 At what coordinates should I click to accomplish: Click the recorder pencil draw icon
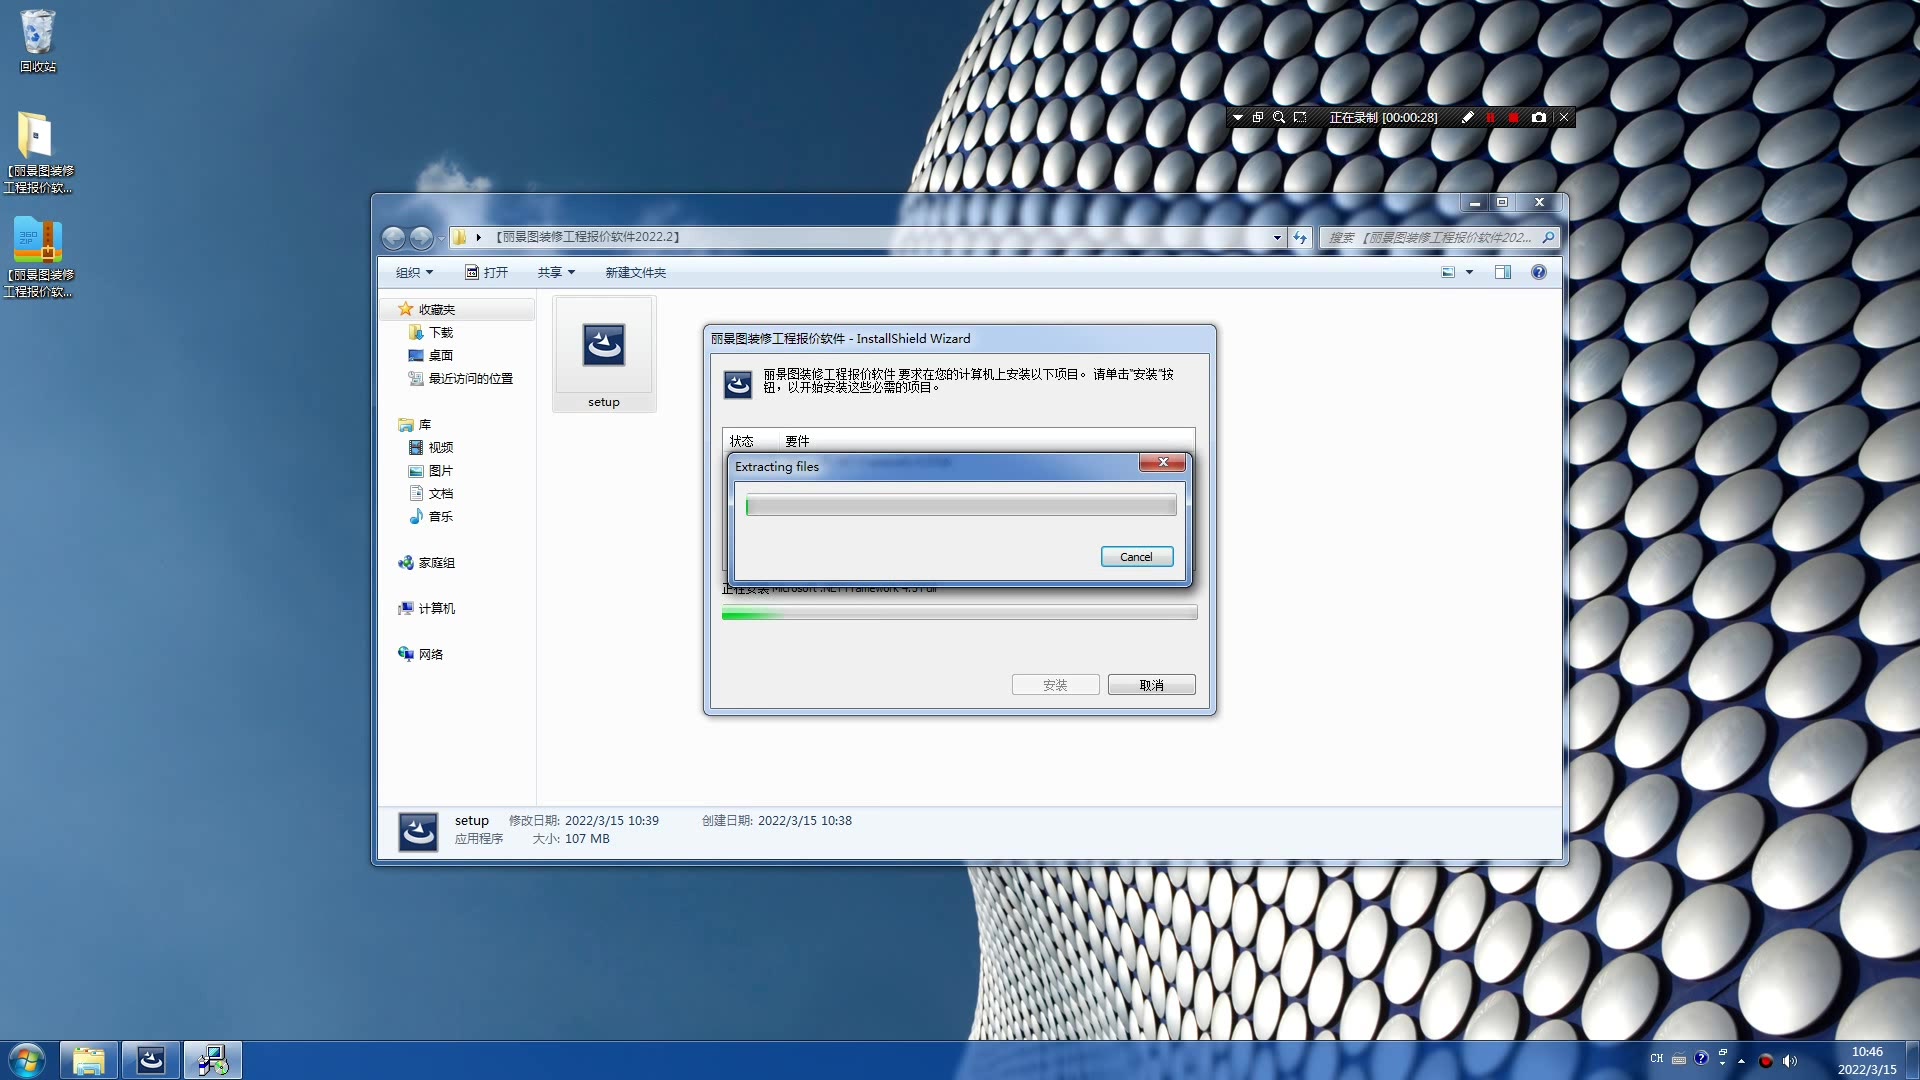point(1467,117)
